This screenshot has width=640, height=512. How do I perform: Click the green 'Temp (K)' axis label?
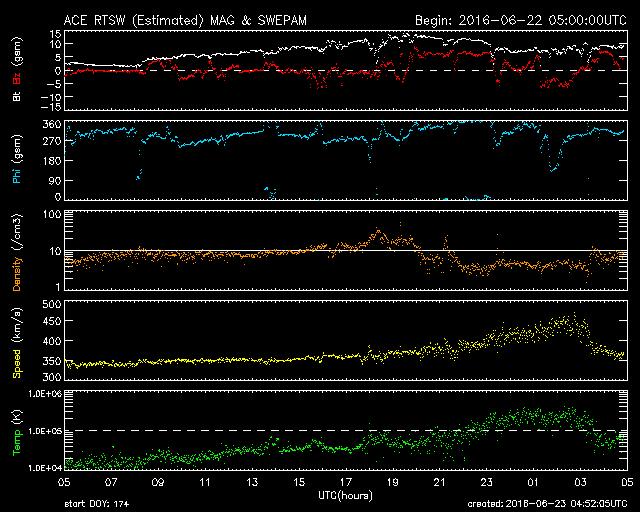tap(17, 433)
